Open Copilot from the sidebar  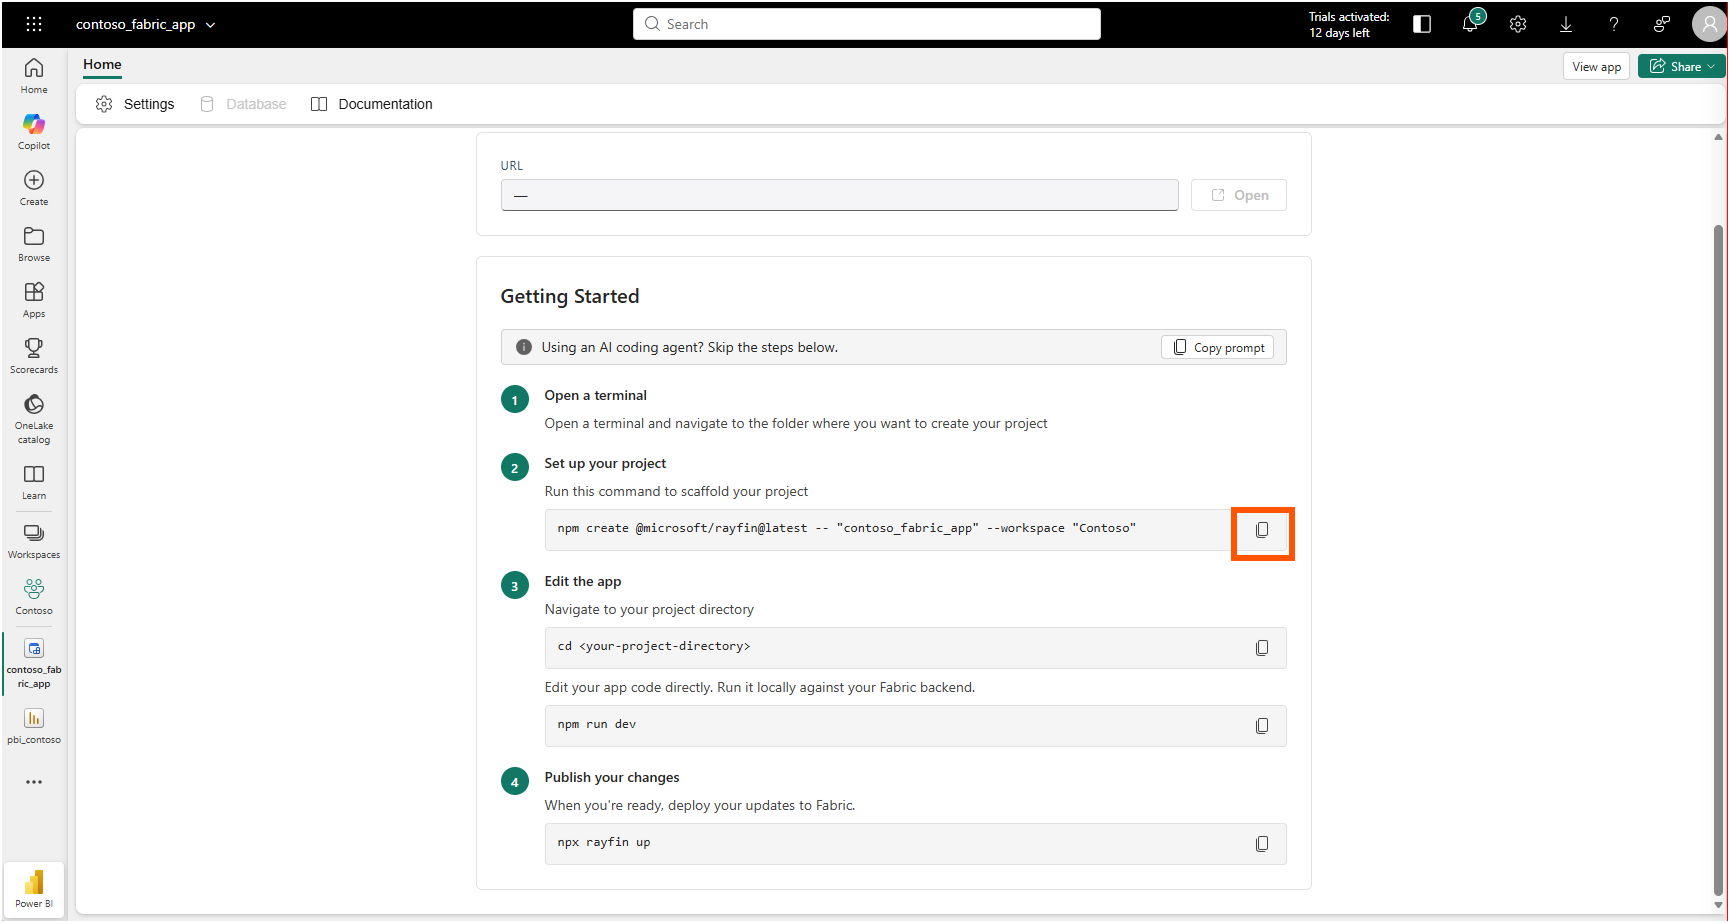point(34,132)
